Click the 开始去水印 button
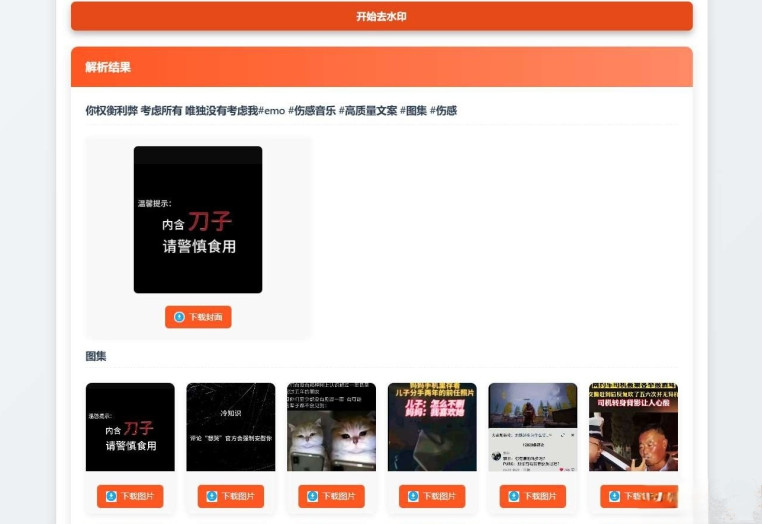 [381, 16]
